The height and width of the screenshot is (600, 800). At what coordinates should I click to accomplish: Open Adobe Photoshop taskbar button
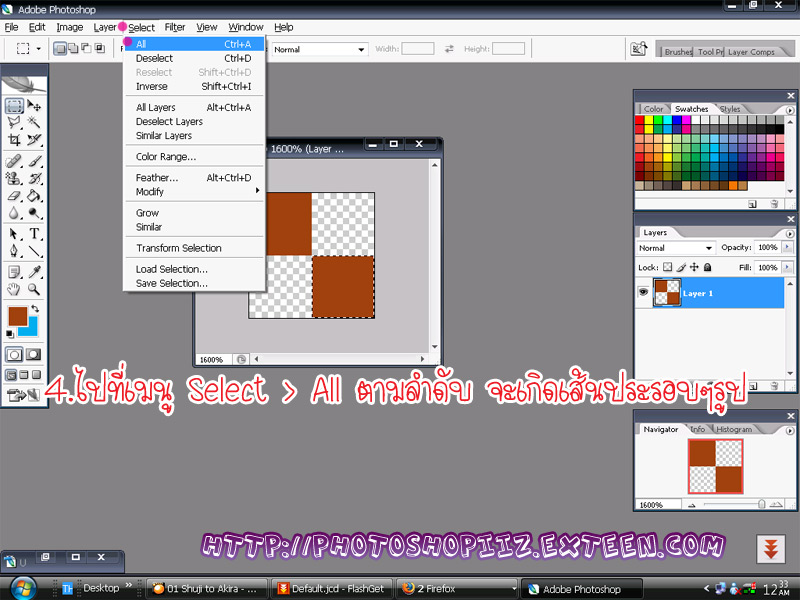(x=583, y=589)
